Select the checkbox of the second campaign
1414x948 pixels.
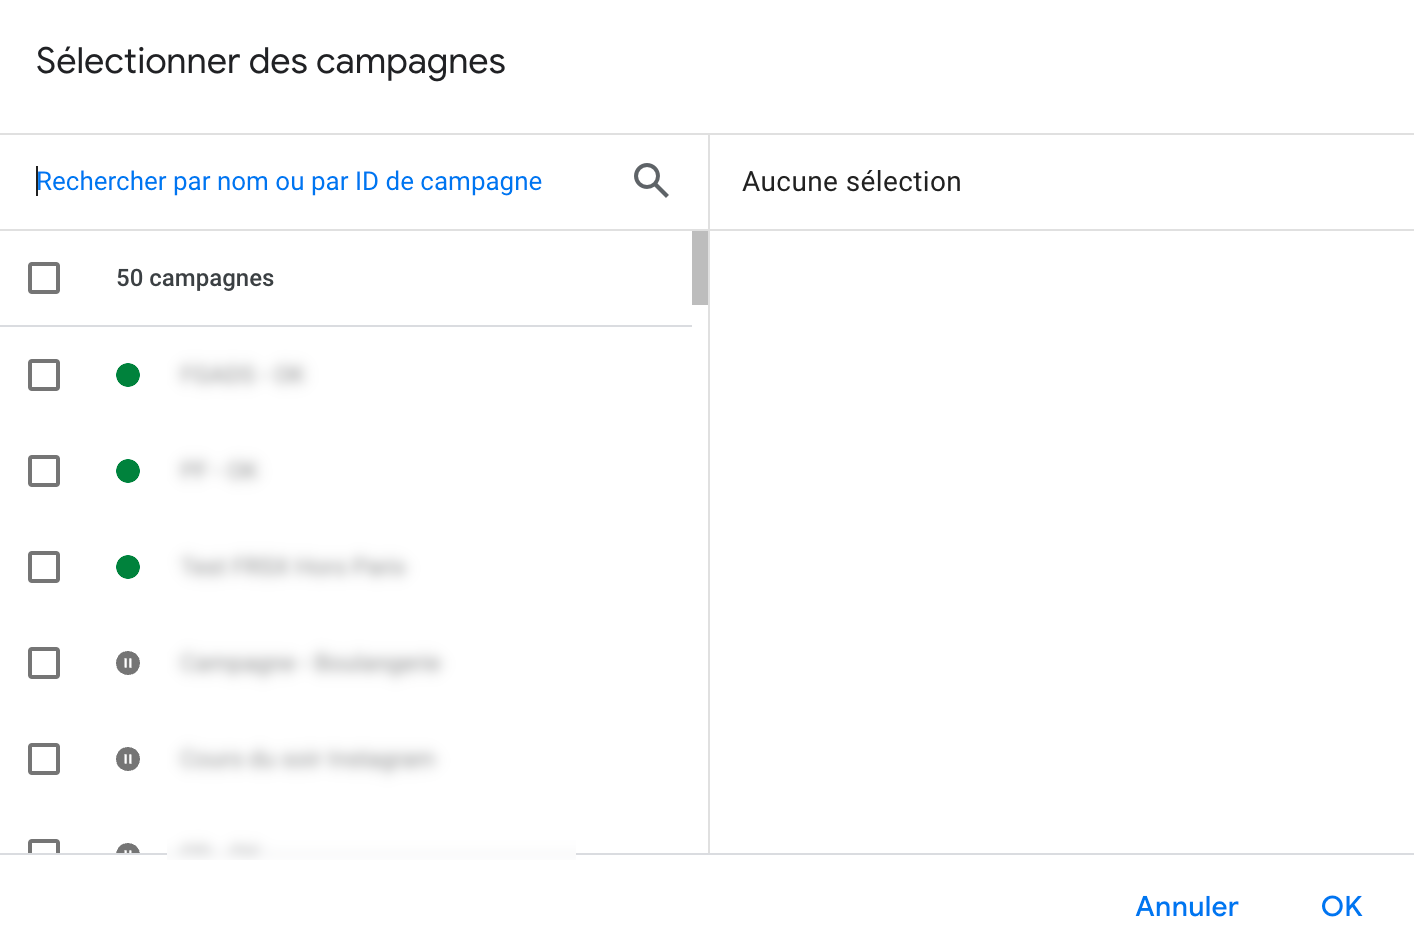point(44,471)
